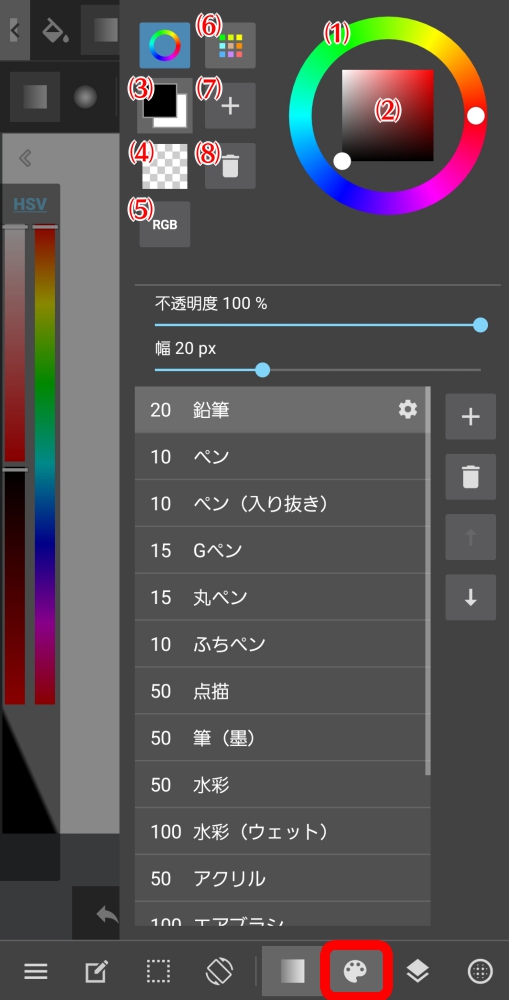Open the layers panel icon
Screen dimensions: 509x1000
418,971
